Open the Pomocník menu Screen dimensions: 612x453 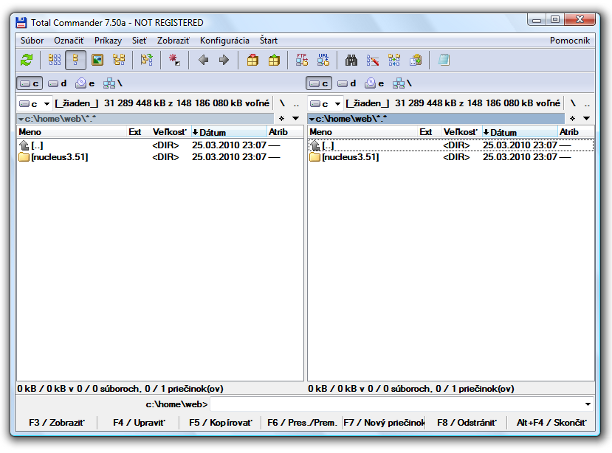[x=570, y=41]
